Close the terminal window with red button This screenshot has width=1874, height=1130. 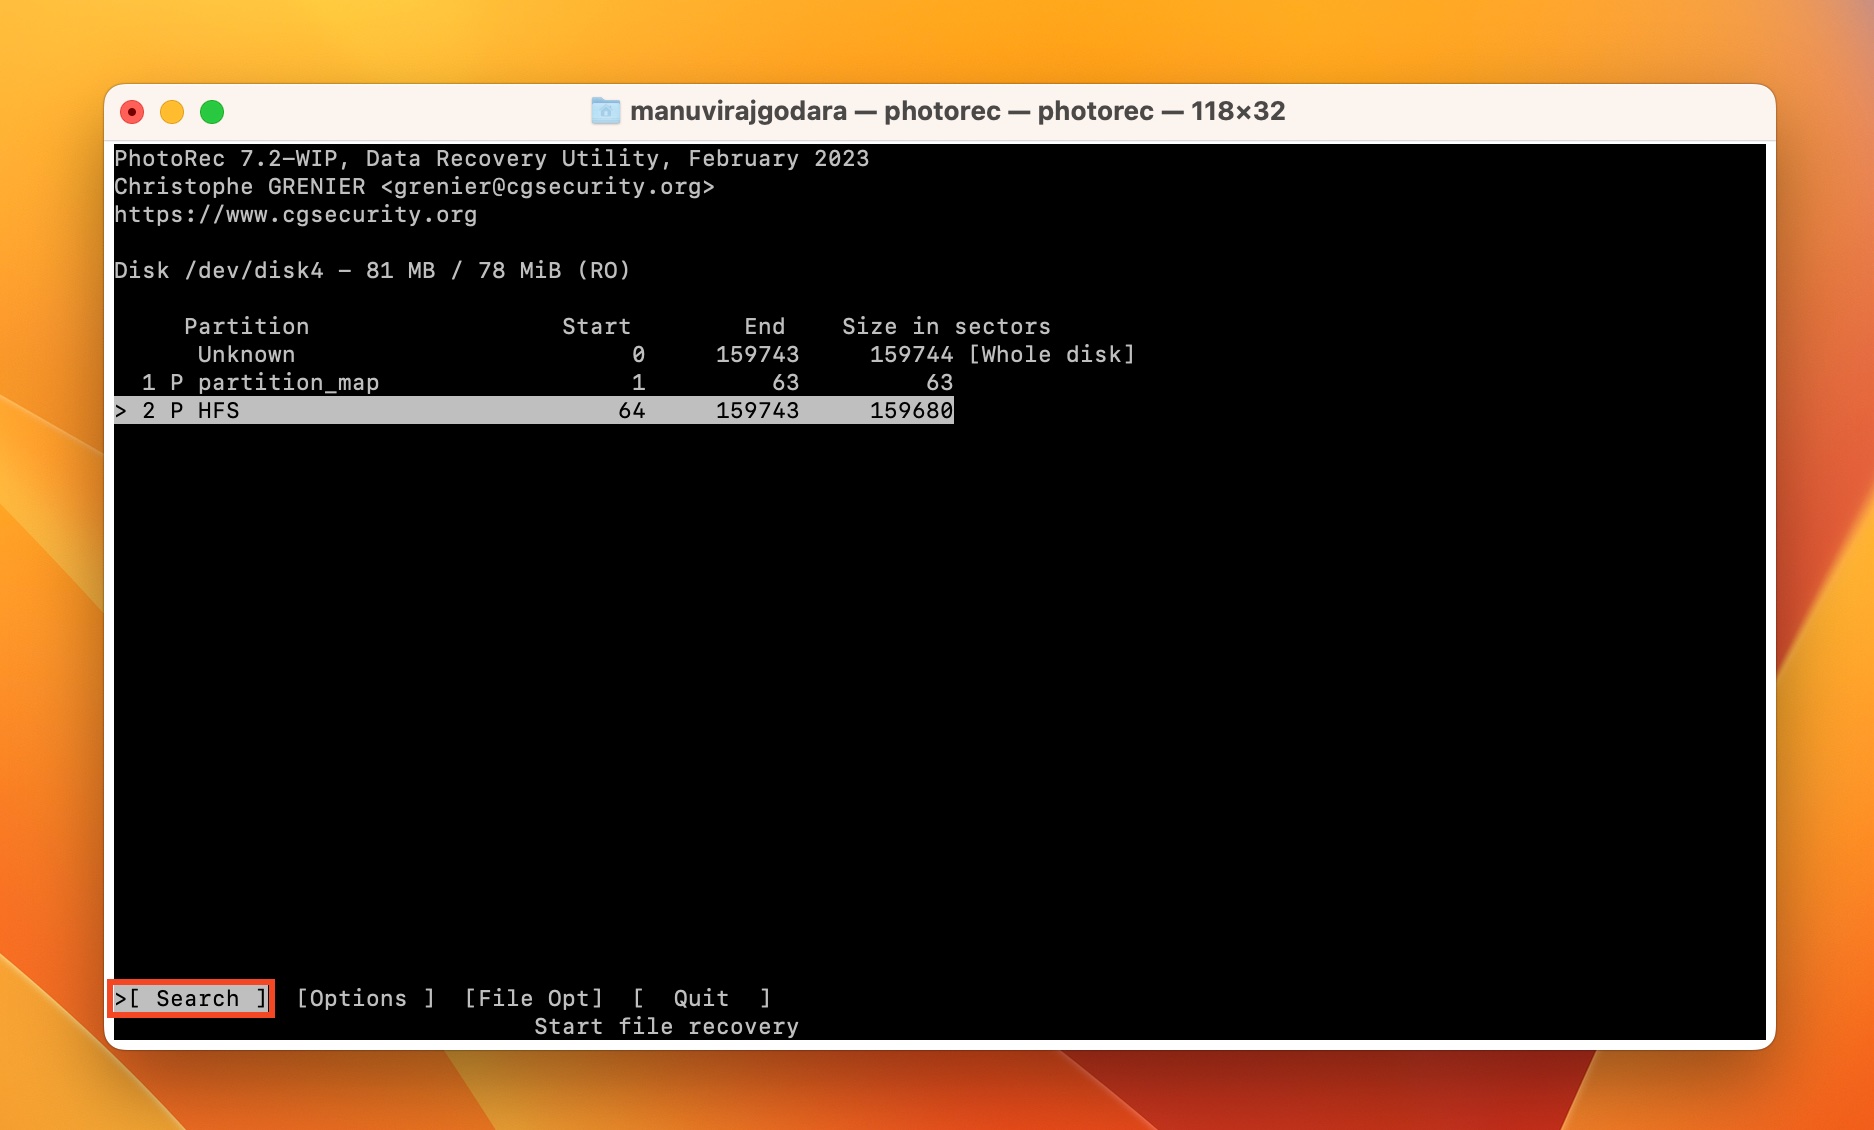point(132,112)
